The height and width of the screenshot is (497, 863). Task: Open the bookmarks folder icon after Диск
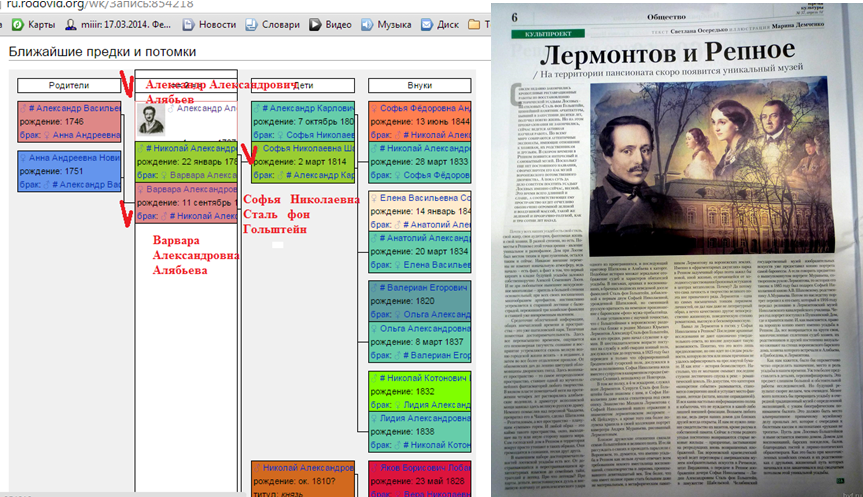pyautogui.click(x=473, y=25)
